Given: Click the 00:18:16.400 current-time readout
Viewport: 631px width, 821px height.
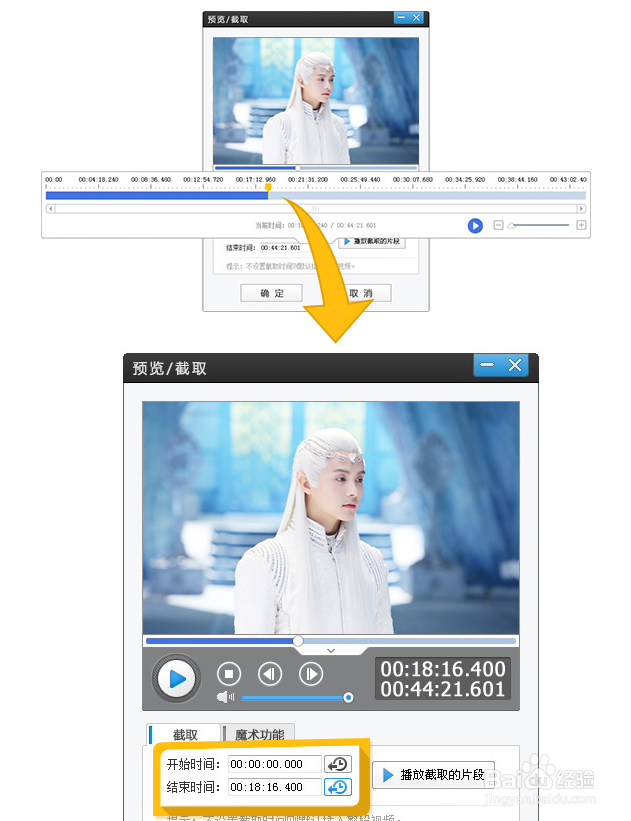Looking at the screenshot, I should (443, 669).
